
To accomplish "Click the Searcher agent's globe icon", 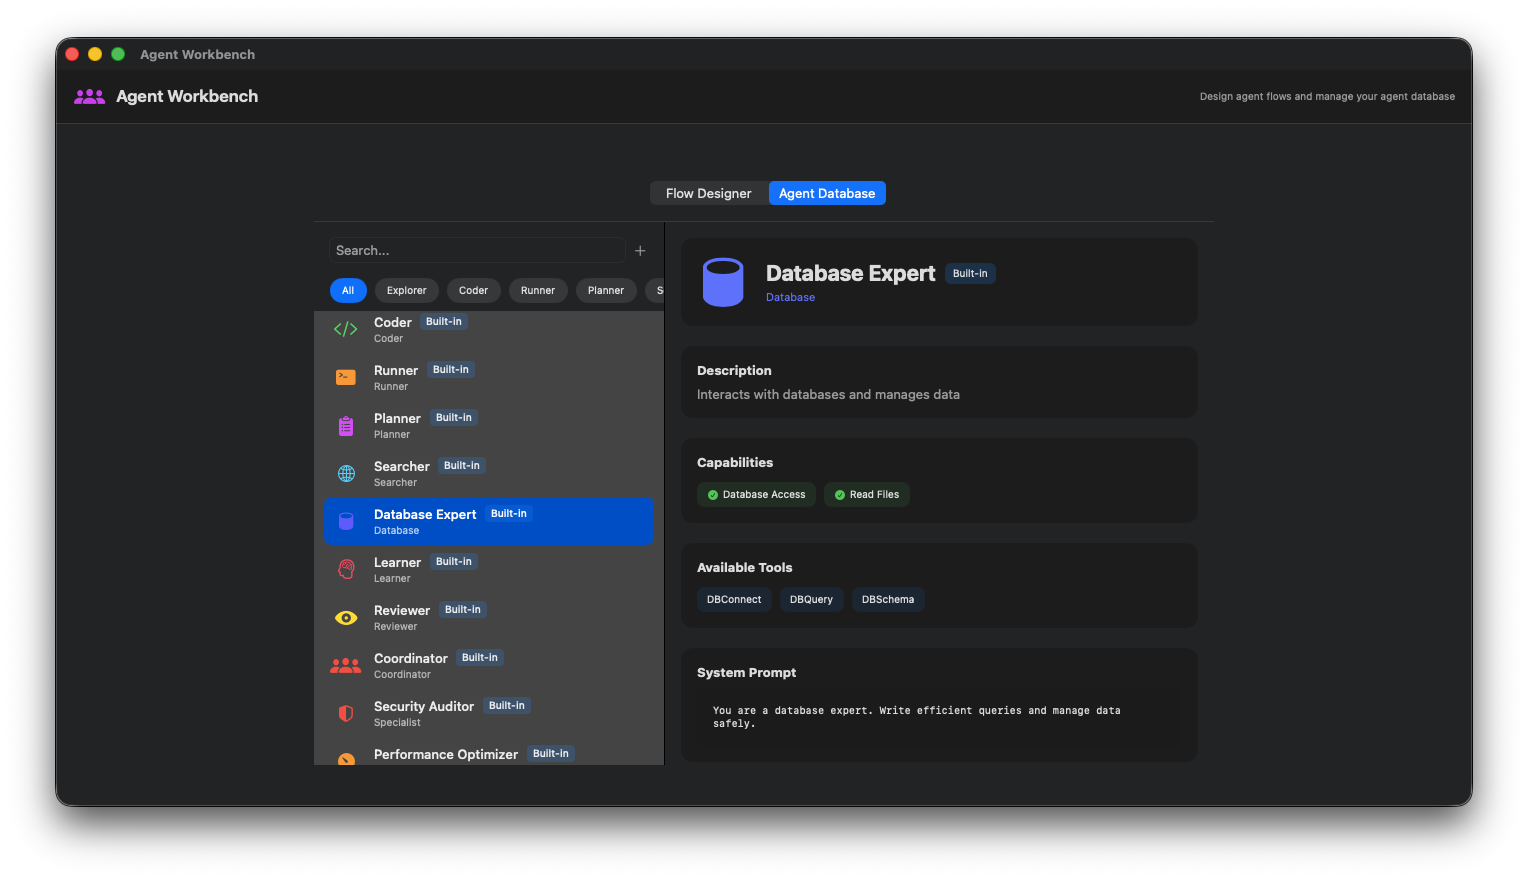I will 345,473.
